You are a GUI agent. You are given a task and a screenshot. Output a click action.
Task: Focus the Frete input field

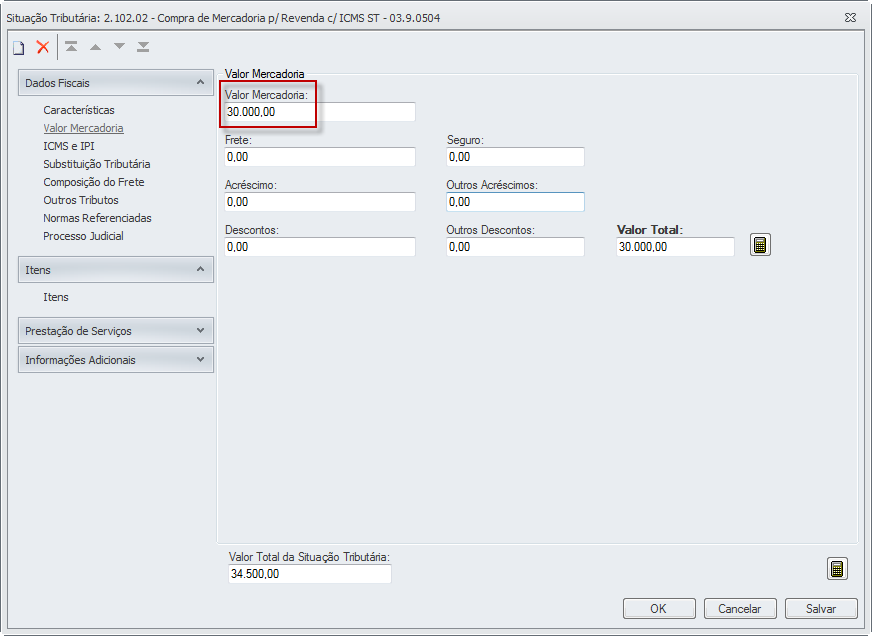(320, 157)
